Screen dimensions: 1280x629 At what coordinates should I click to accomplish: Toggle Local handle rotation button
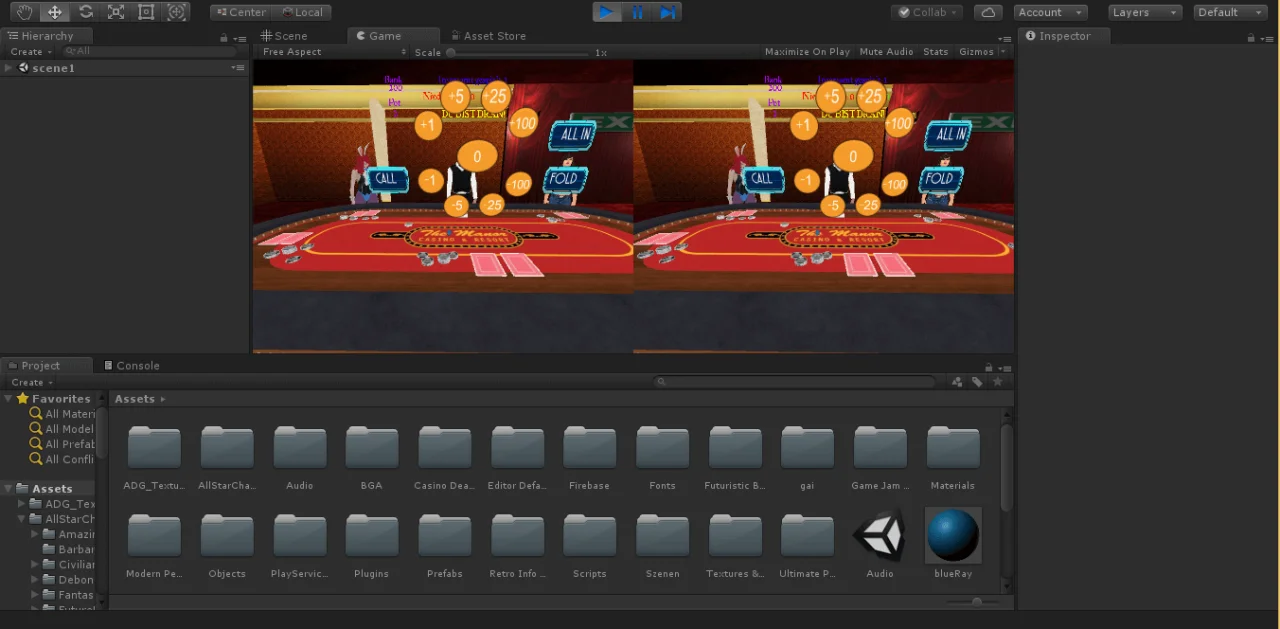(x=302, y=12)
